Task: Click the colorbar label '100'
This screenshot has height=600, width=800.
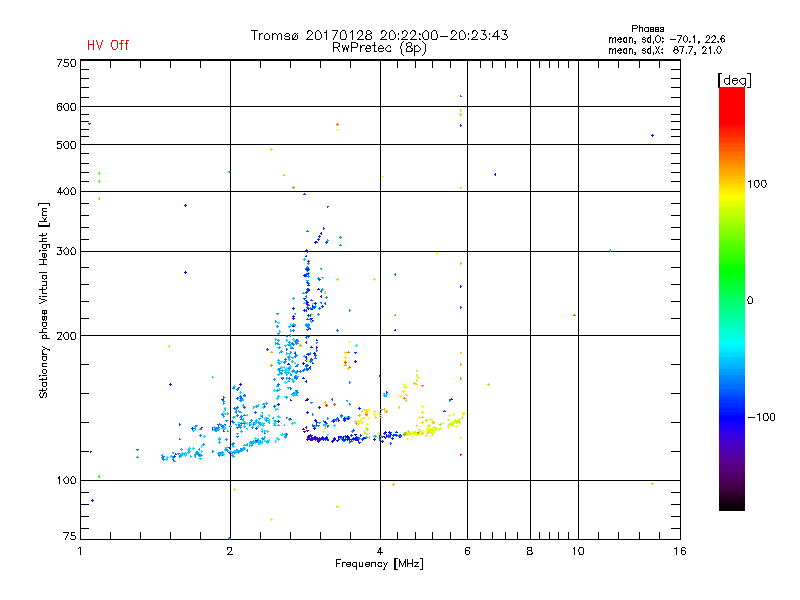Action: tap(757, 184)
